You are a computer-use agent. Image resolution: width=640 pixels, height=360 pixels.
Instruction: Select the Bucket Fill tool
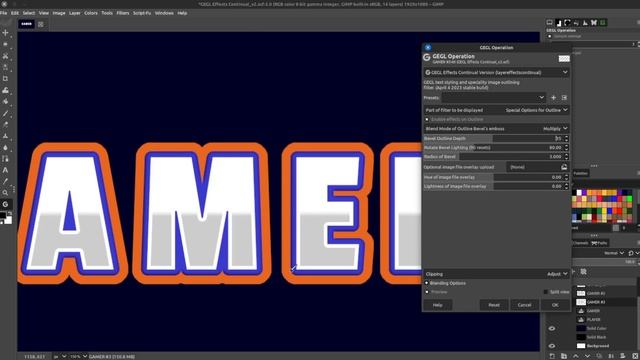coord(5,101)
